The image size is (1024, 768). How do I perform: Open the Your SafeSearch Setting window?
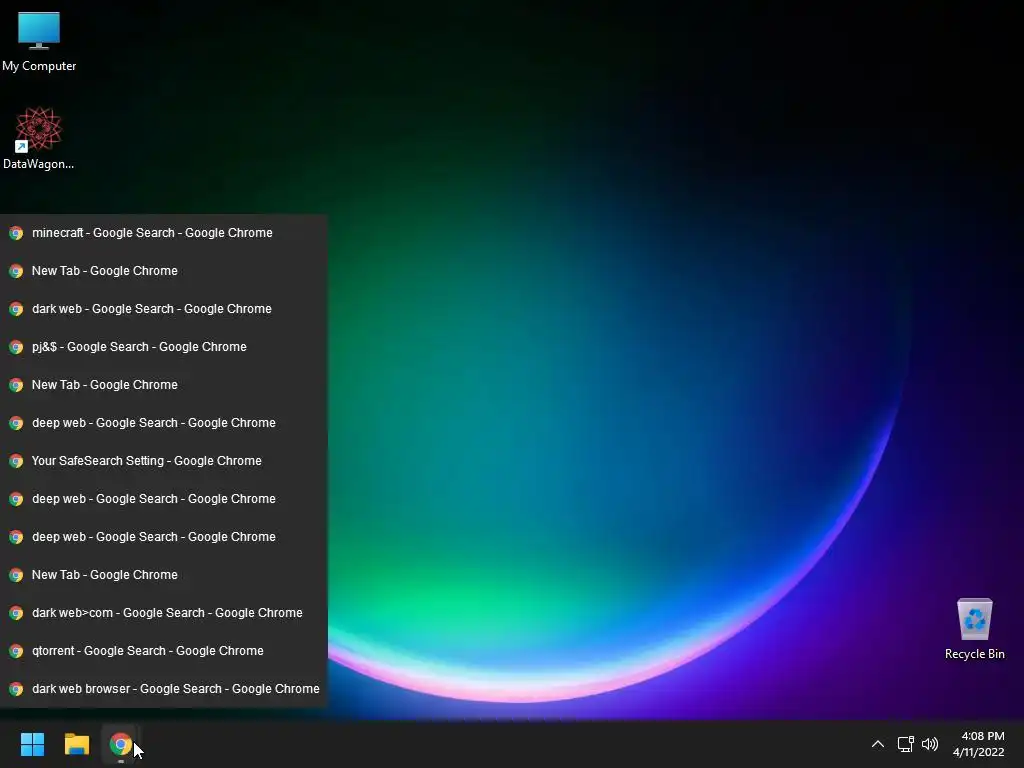click(163, 460)
